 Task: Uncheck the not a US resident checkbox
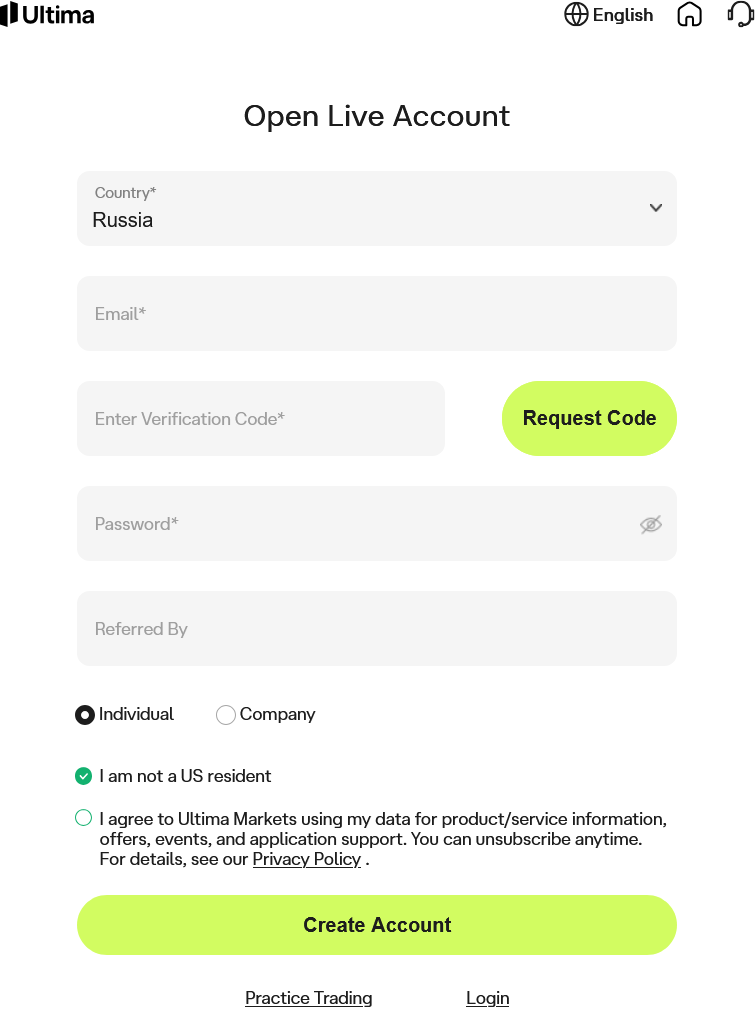(x=84, y=776)
